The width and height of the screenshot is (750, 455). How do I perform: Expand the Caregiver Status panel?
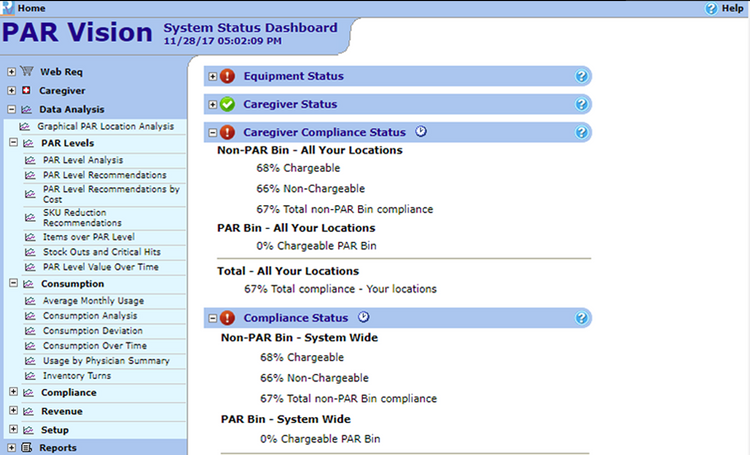tap(213, 104)
